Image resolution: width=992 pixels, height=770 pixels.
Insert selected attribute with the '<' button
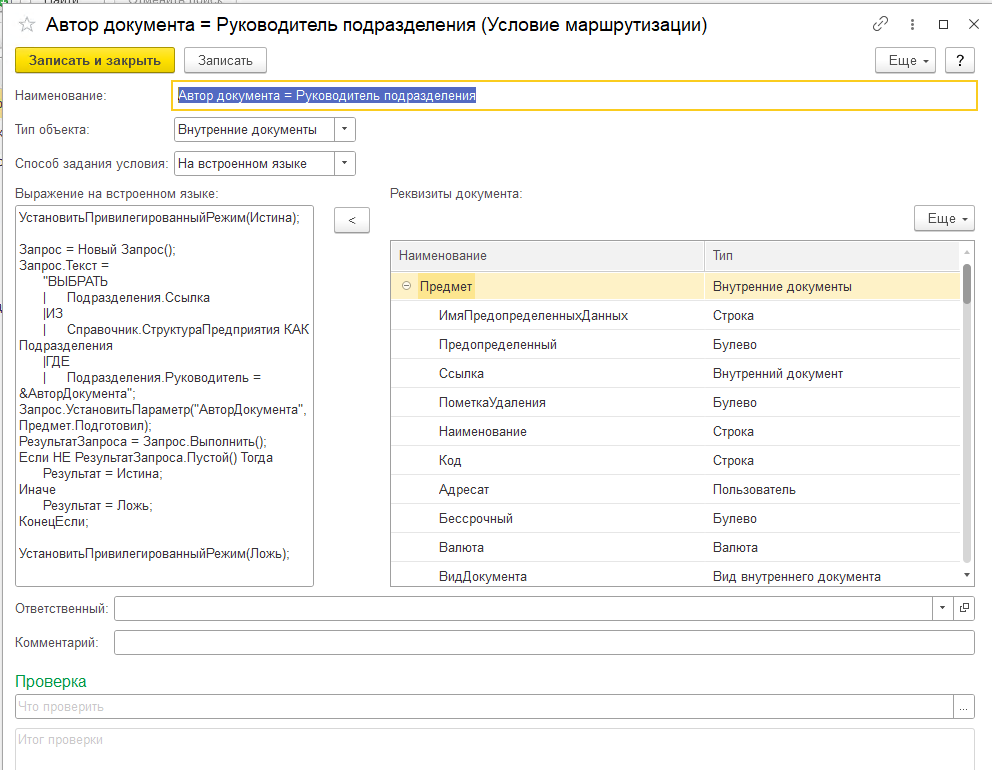(351, 220)
